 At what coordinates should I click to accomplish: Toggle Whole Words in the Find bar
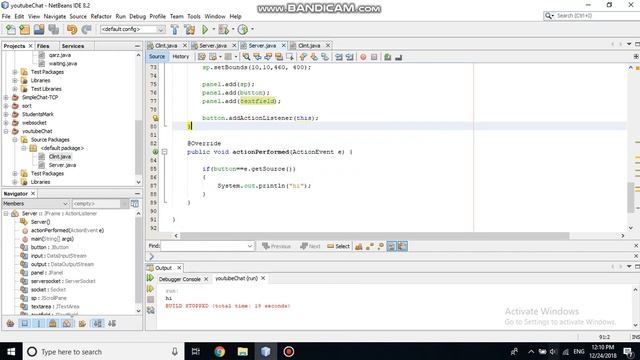[x=370, y=246]
